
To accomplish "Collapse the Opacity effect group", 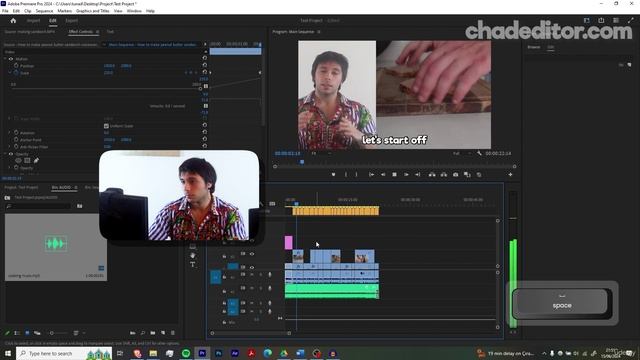I will tap(5, 154).
